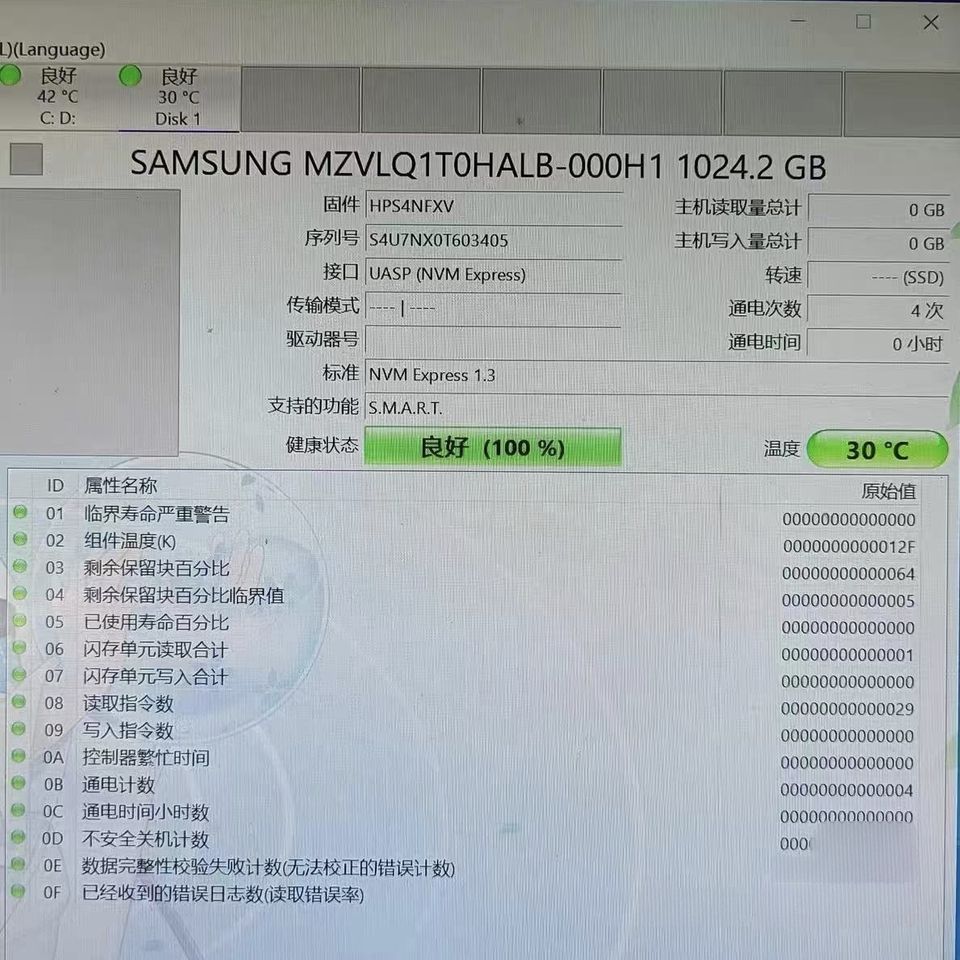Click the serial number field S4U7NX0T603405
Image resolution: width=960 pixels, height=960 pixels.
493,240
